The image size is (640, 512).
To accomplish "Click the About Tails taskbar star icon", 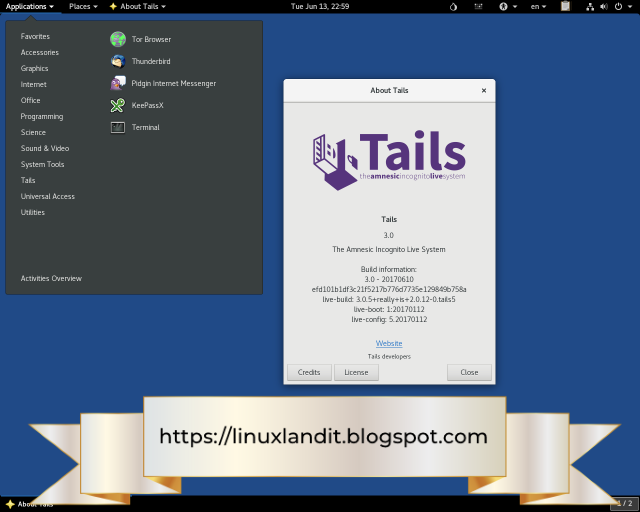I will pyautogui.click(x=10, y=504).
